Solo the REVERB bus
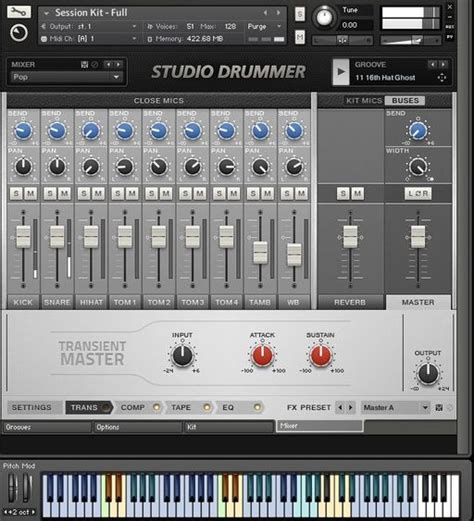Screen dimensions: 474x521 [343, 193]
